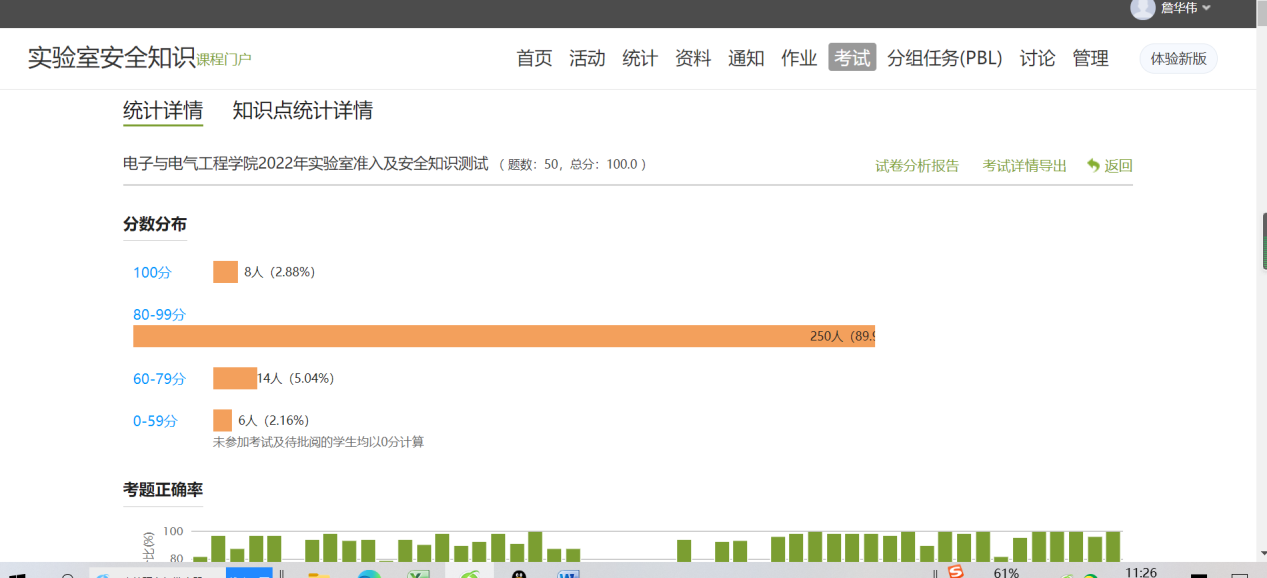Open the 管理 menu item
Viewport: 1267px width, 578px height.
pyautogui.click(x=1090, y=58)
